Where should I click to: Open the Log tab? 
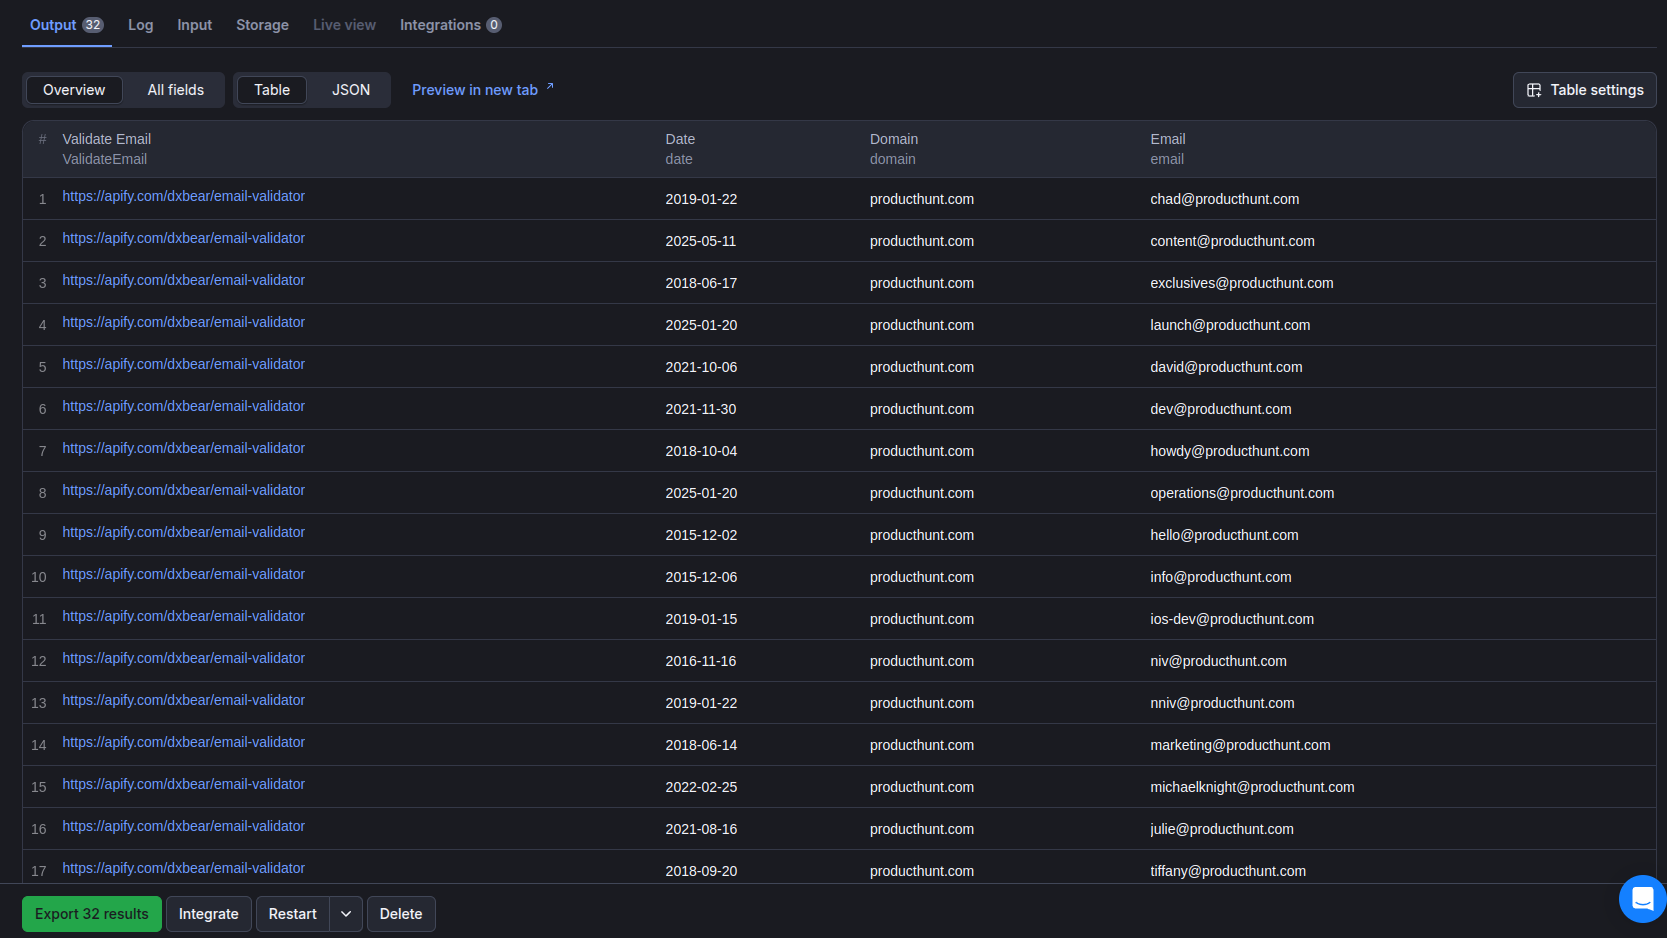(141, 25)
